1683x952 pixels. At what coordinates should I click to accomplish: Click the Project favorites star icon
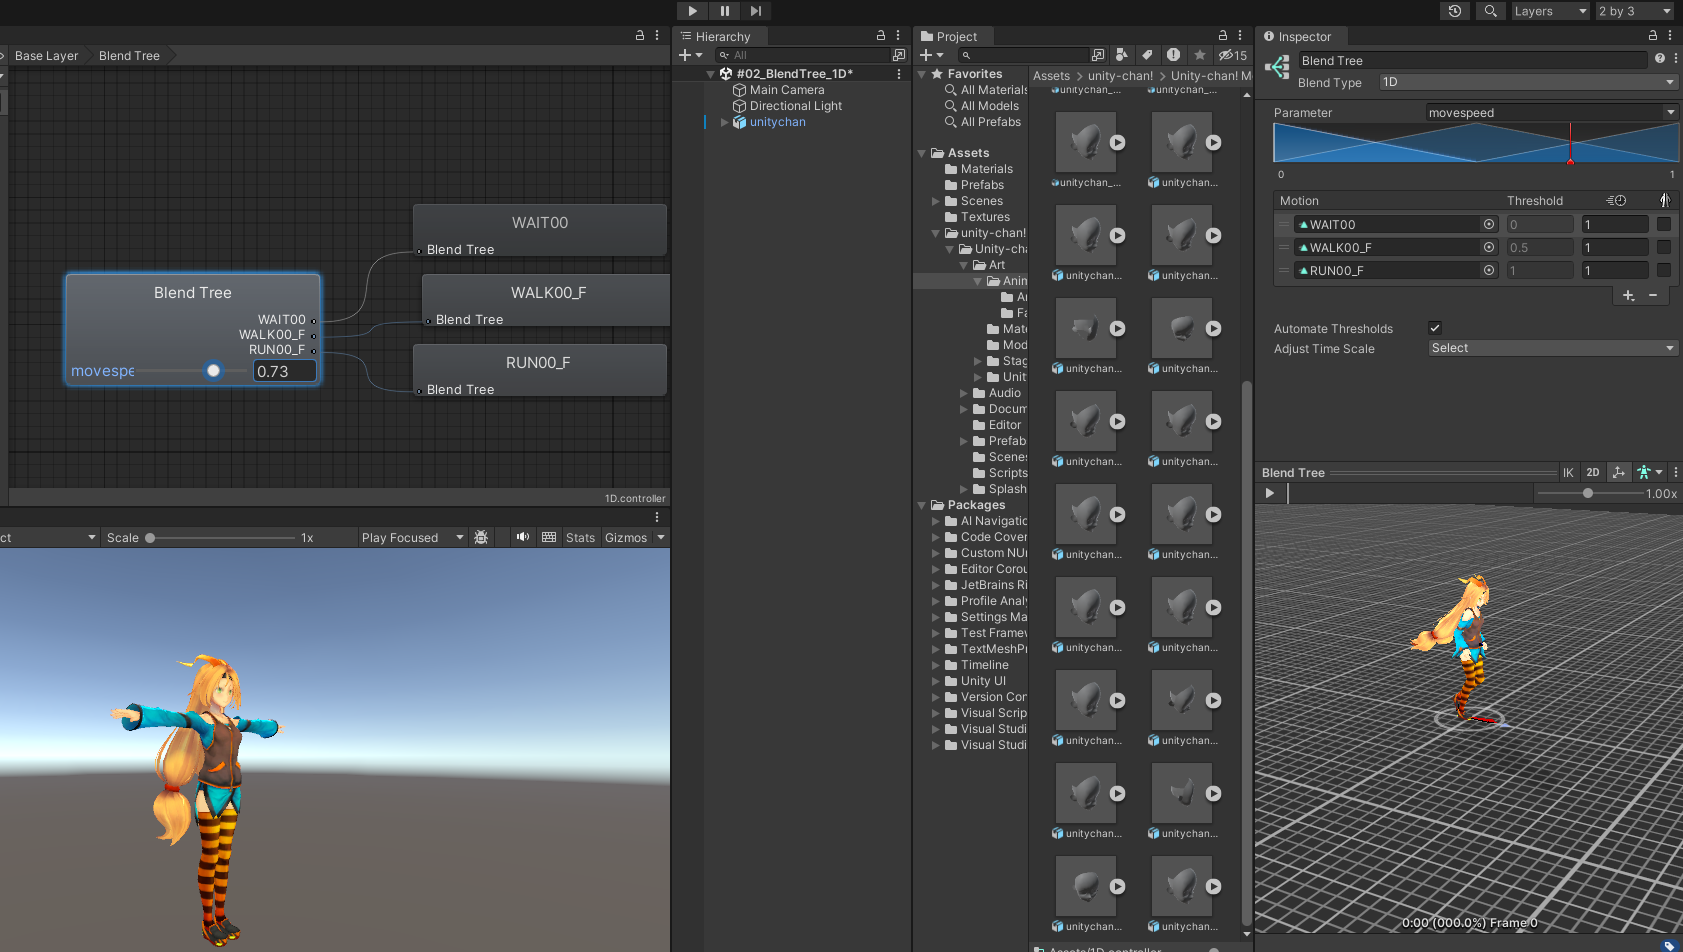click(1200, 55)
